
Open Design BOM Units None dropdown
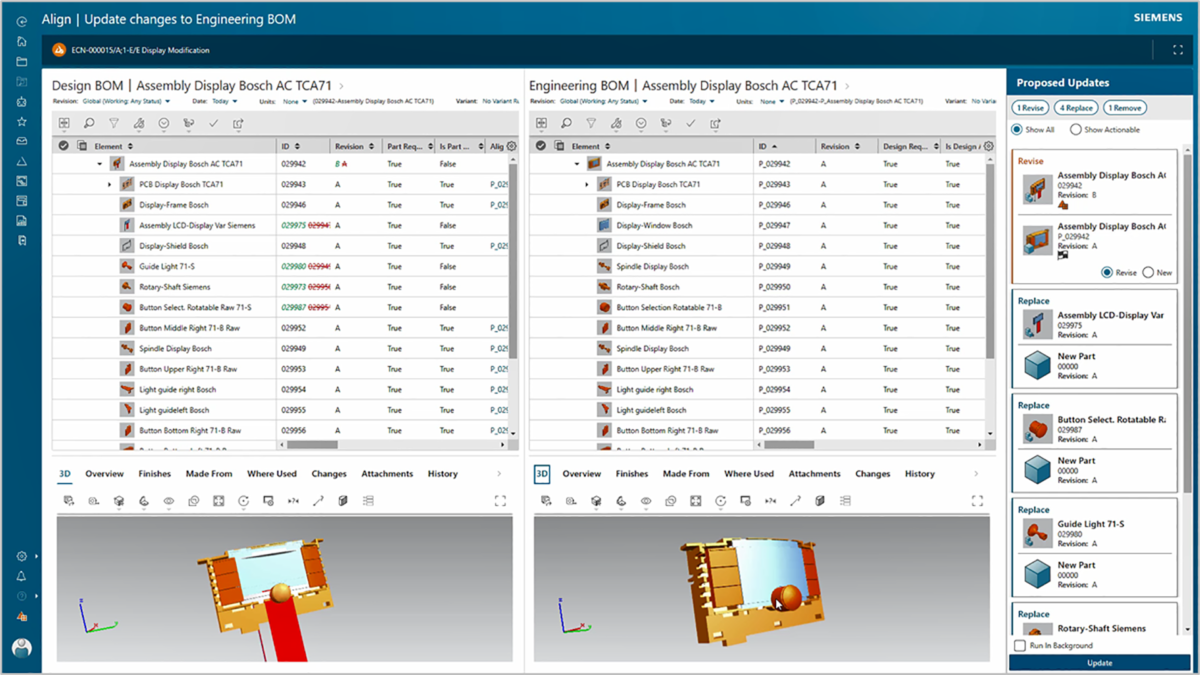tap(295, 101)
